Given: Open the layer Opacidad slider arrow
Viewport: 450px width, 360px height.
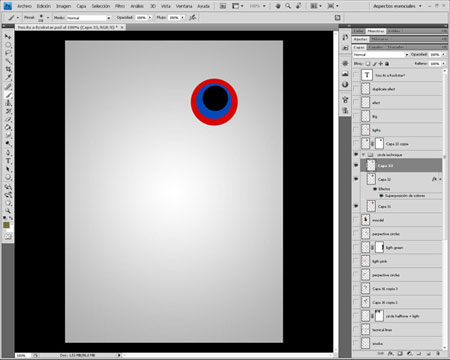Looking at the screenshot, I should [x=444, y=54].
